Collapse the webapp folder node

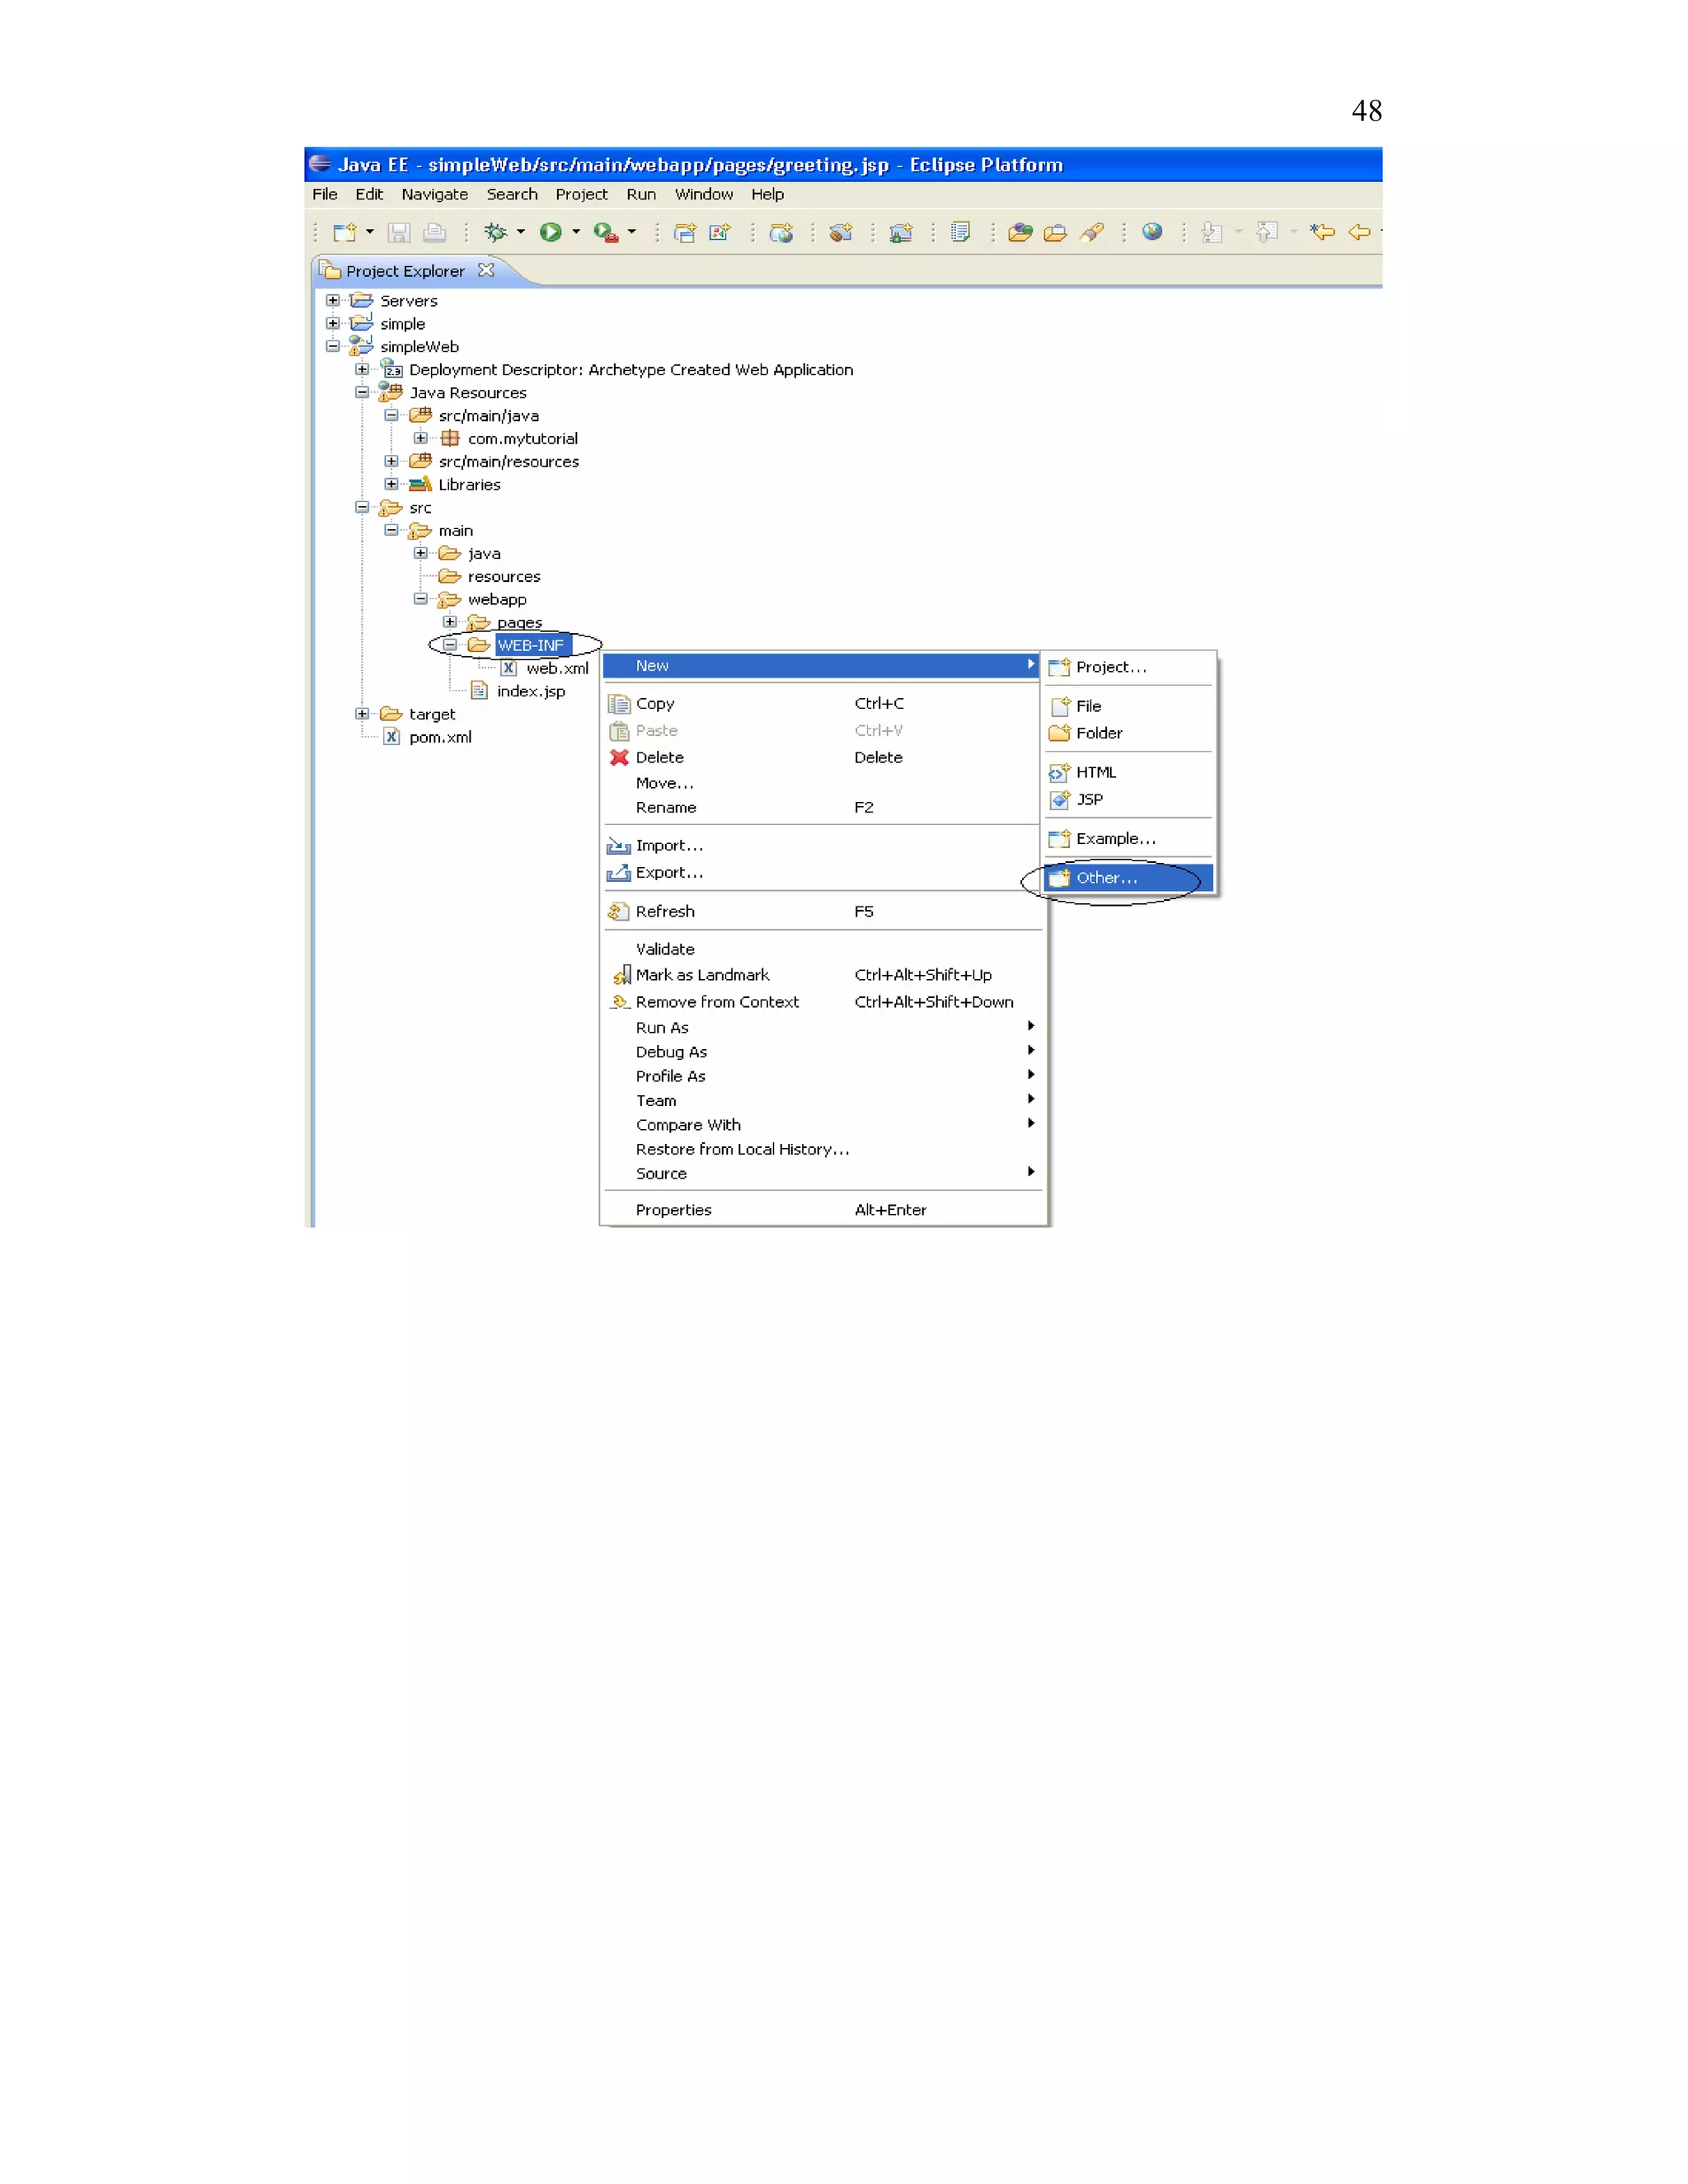(421, 599)
